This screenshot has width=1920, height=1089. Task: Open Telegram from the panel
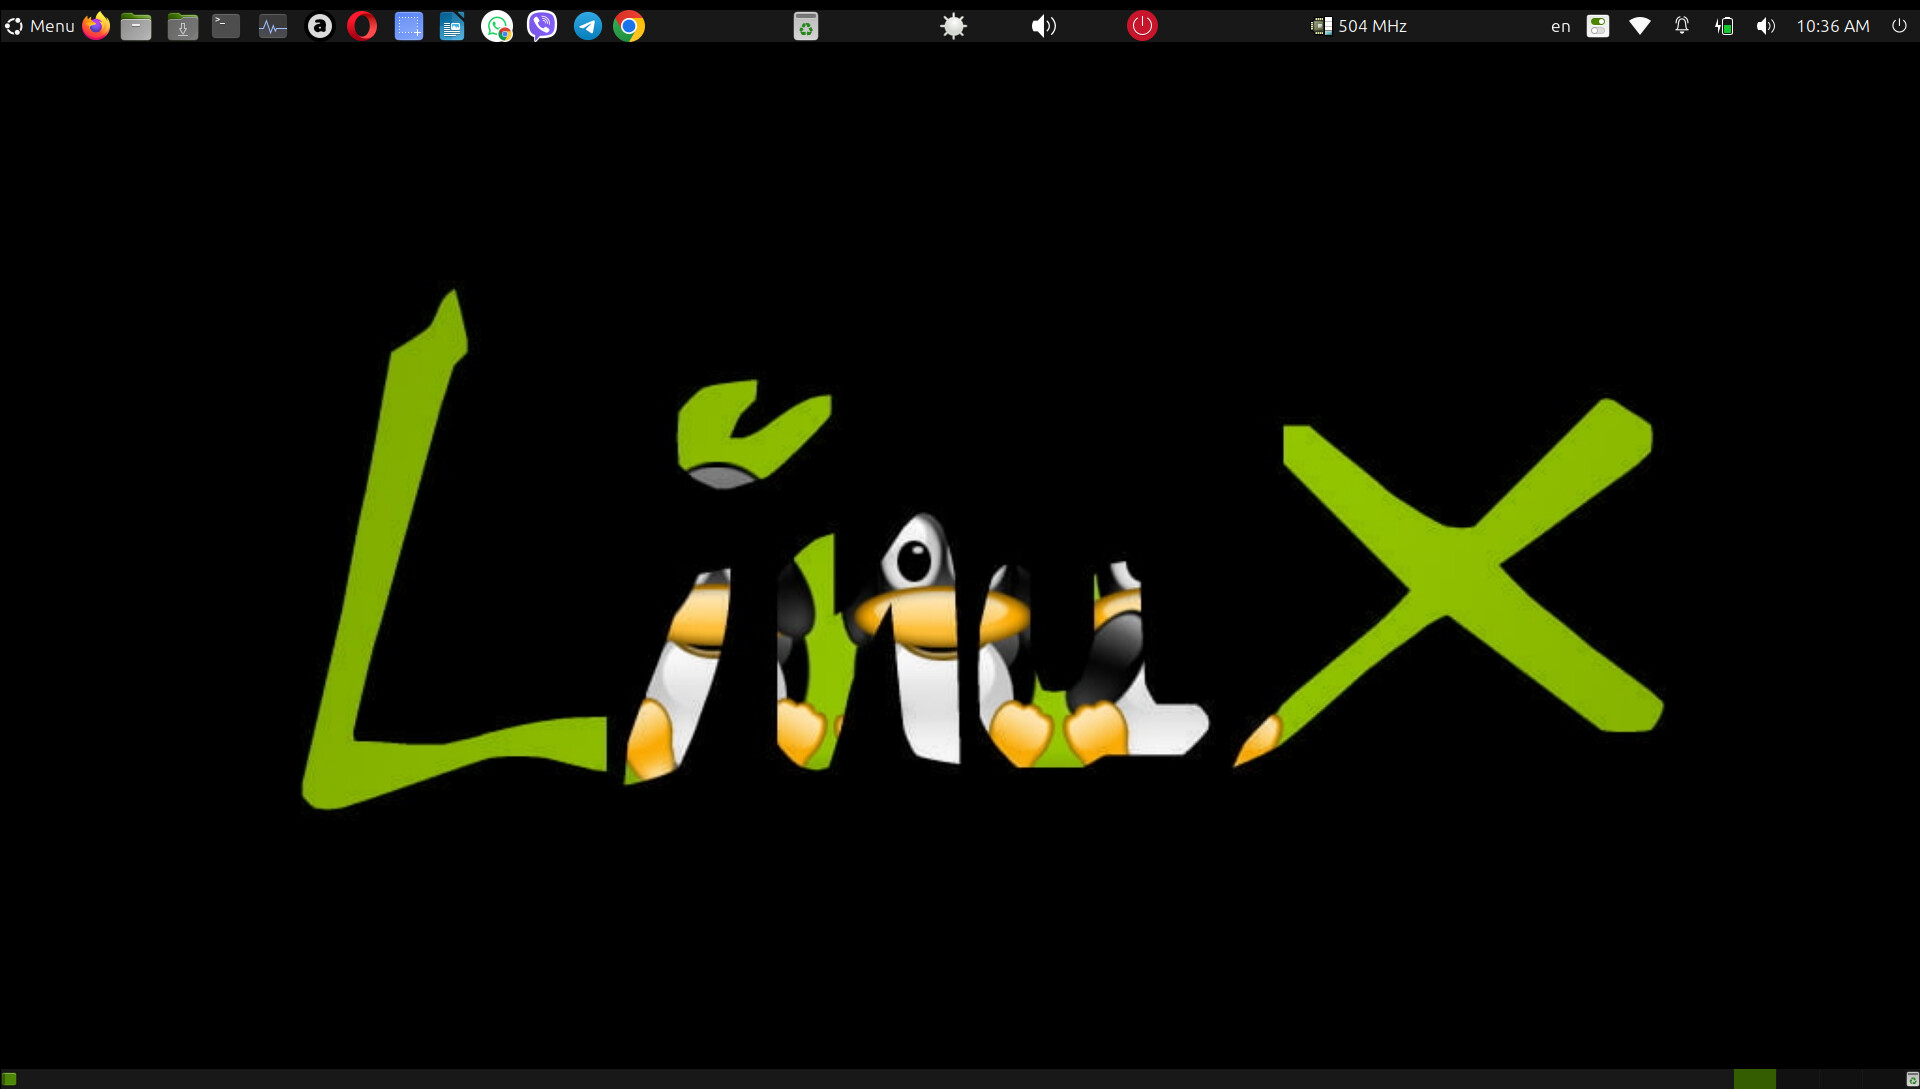[x=587, y=26]
